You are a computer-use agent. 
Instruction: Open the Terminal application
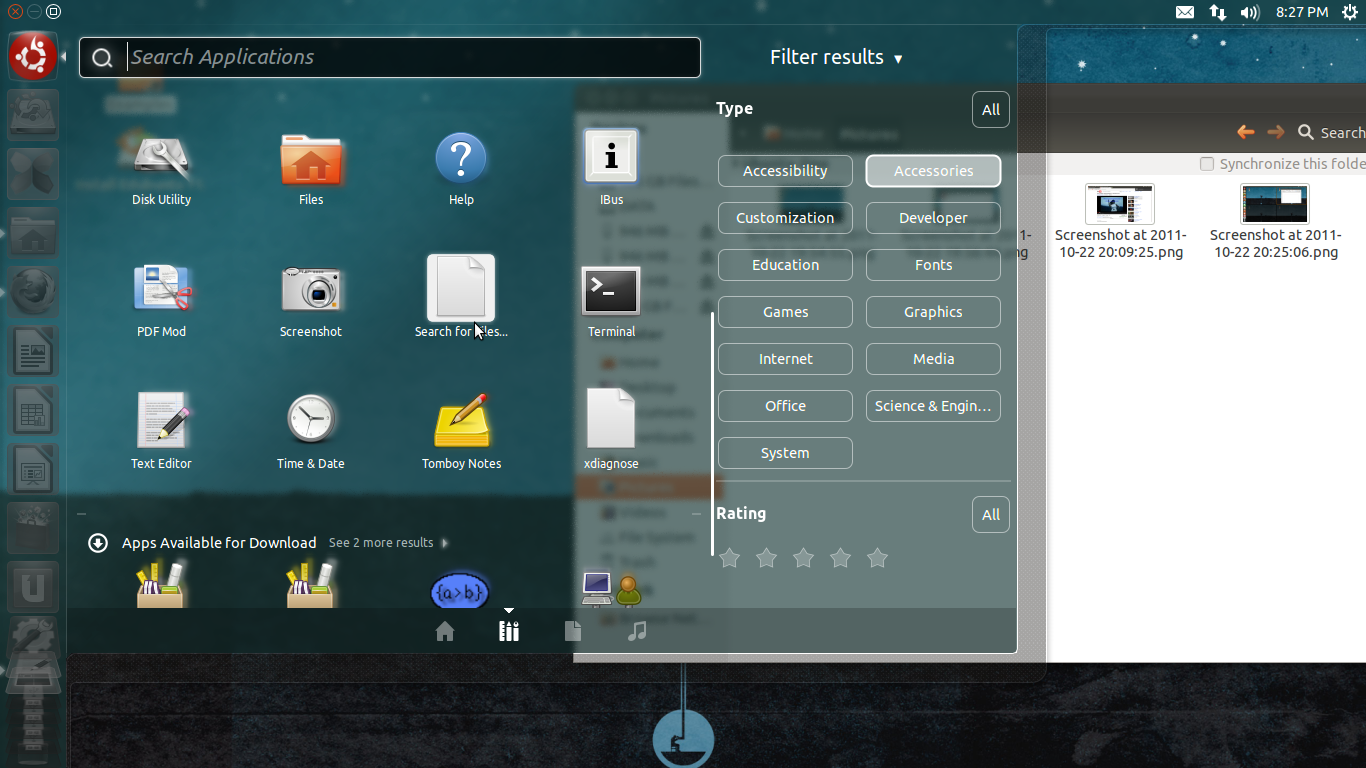pos(611,291)
